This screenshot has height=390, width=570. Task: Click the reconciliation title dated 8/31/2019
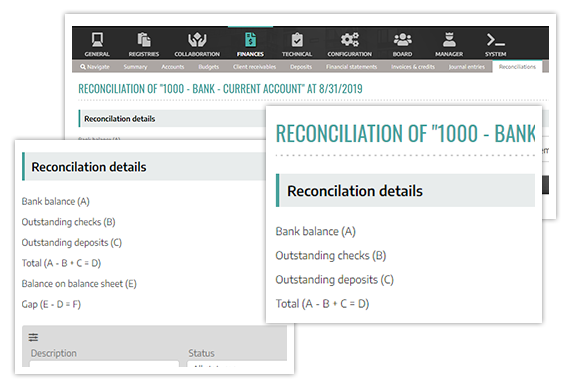[x=220, y=89]
